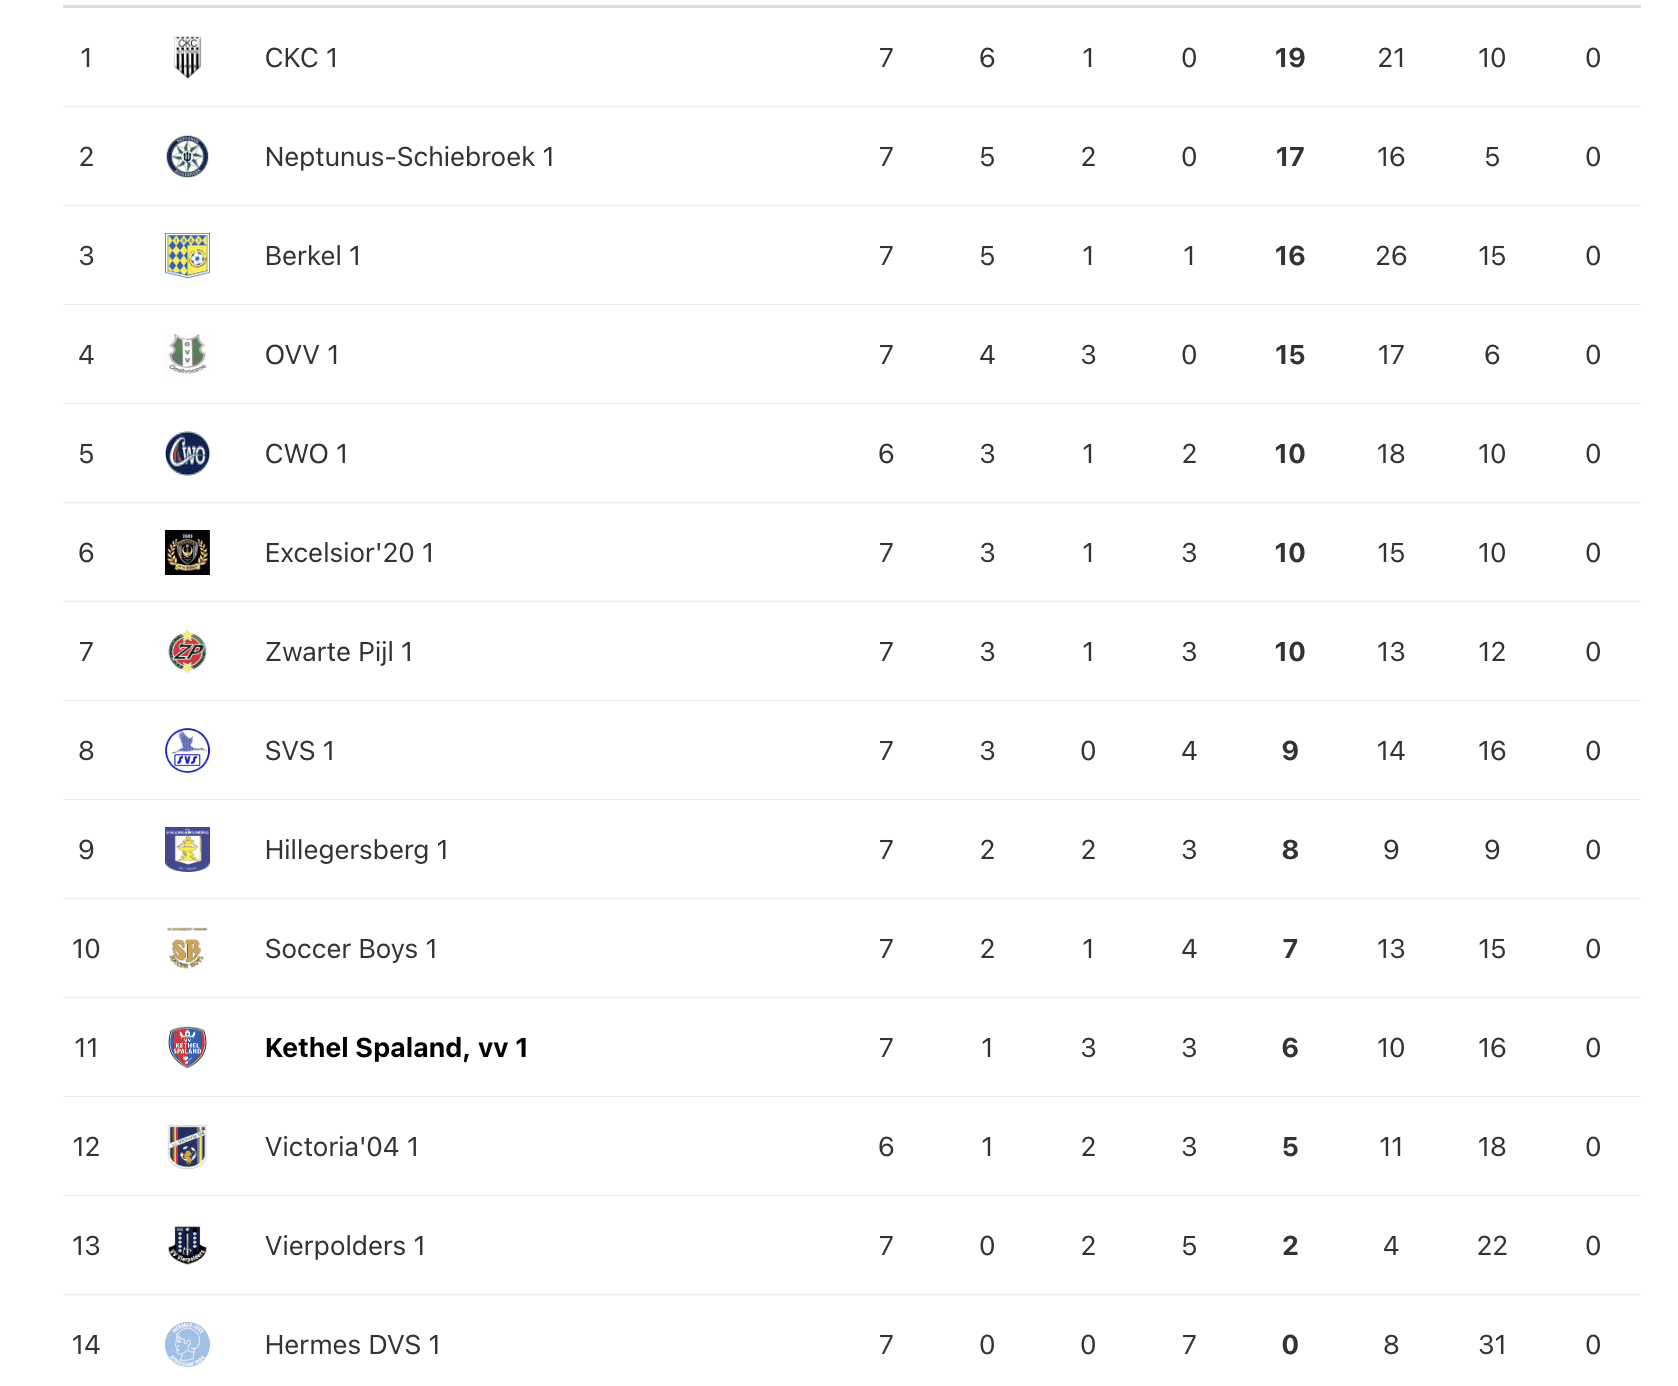Select the Kethel Spaland, vv 1 team name
This screenshot has width=1678, height=1386.
pos(396,1047)
